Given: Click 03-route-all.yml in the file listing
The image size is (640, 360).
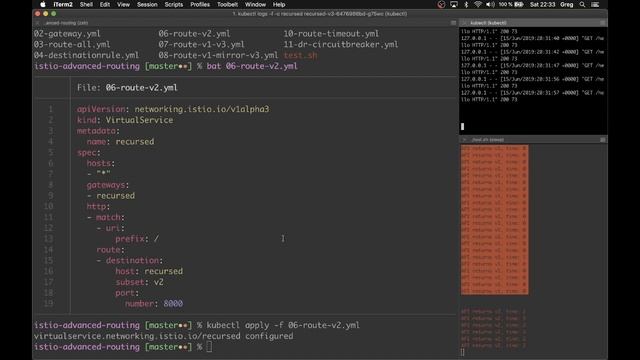Looking at the screenshot, I should (x=72, y=44).
